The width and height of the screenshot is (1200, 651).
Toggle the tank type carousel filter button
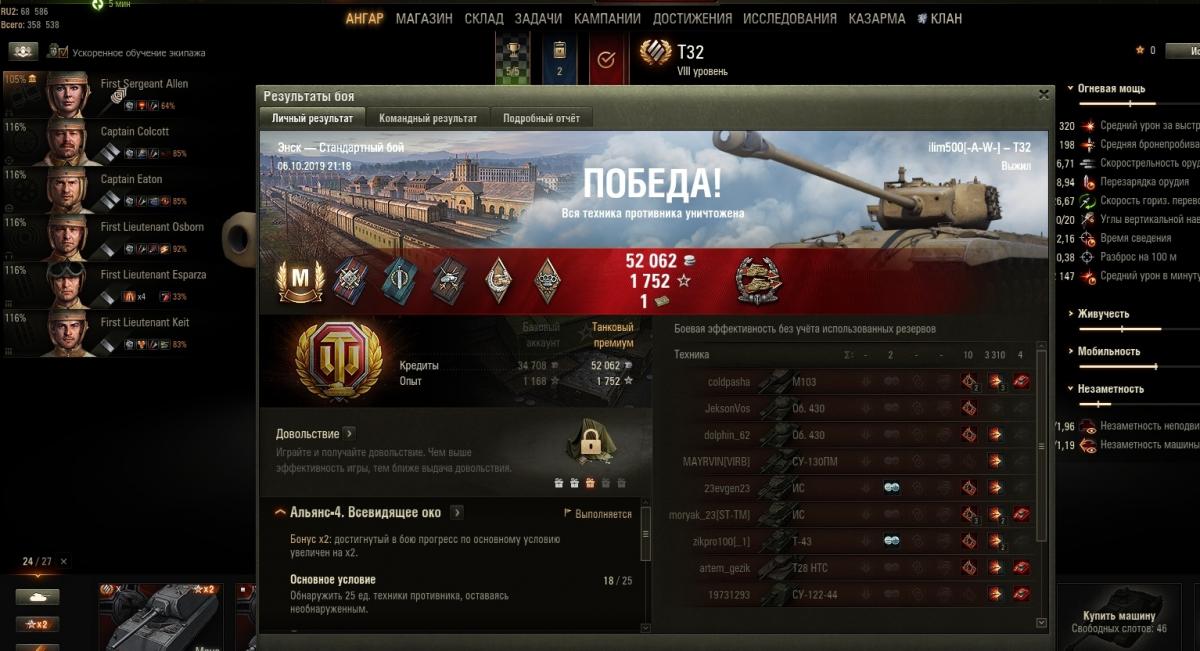37,597
